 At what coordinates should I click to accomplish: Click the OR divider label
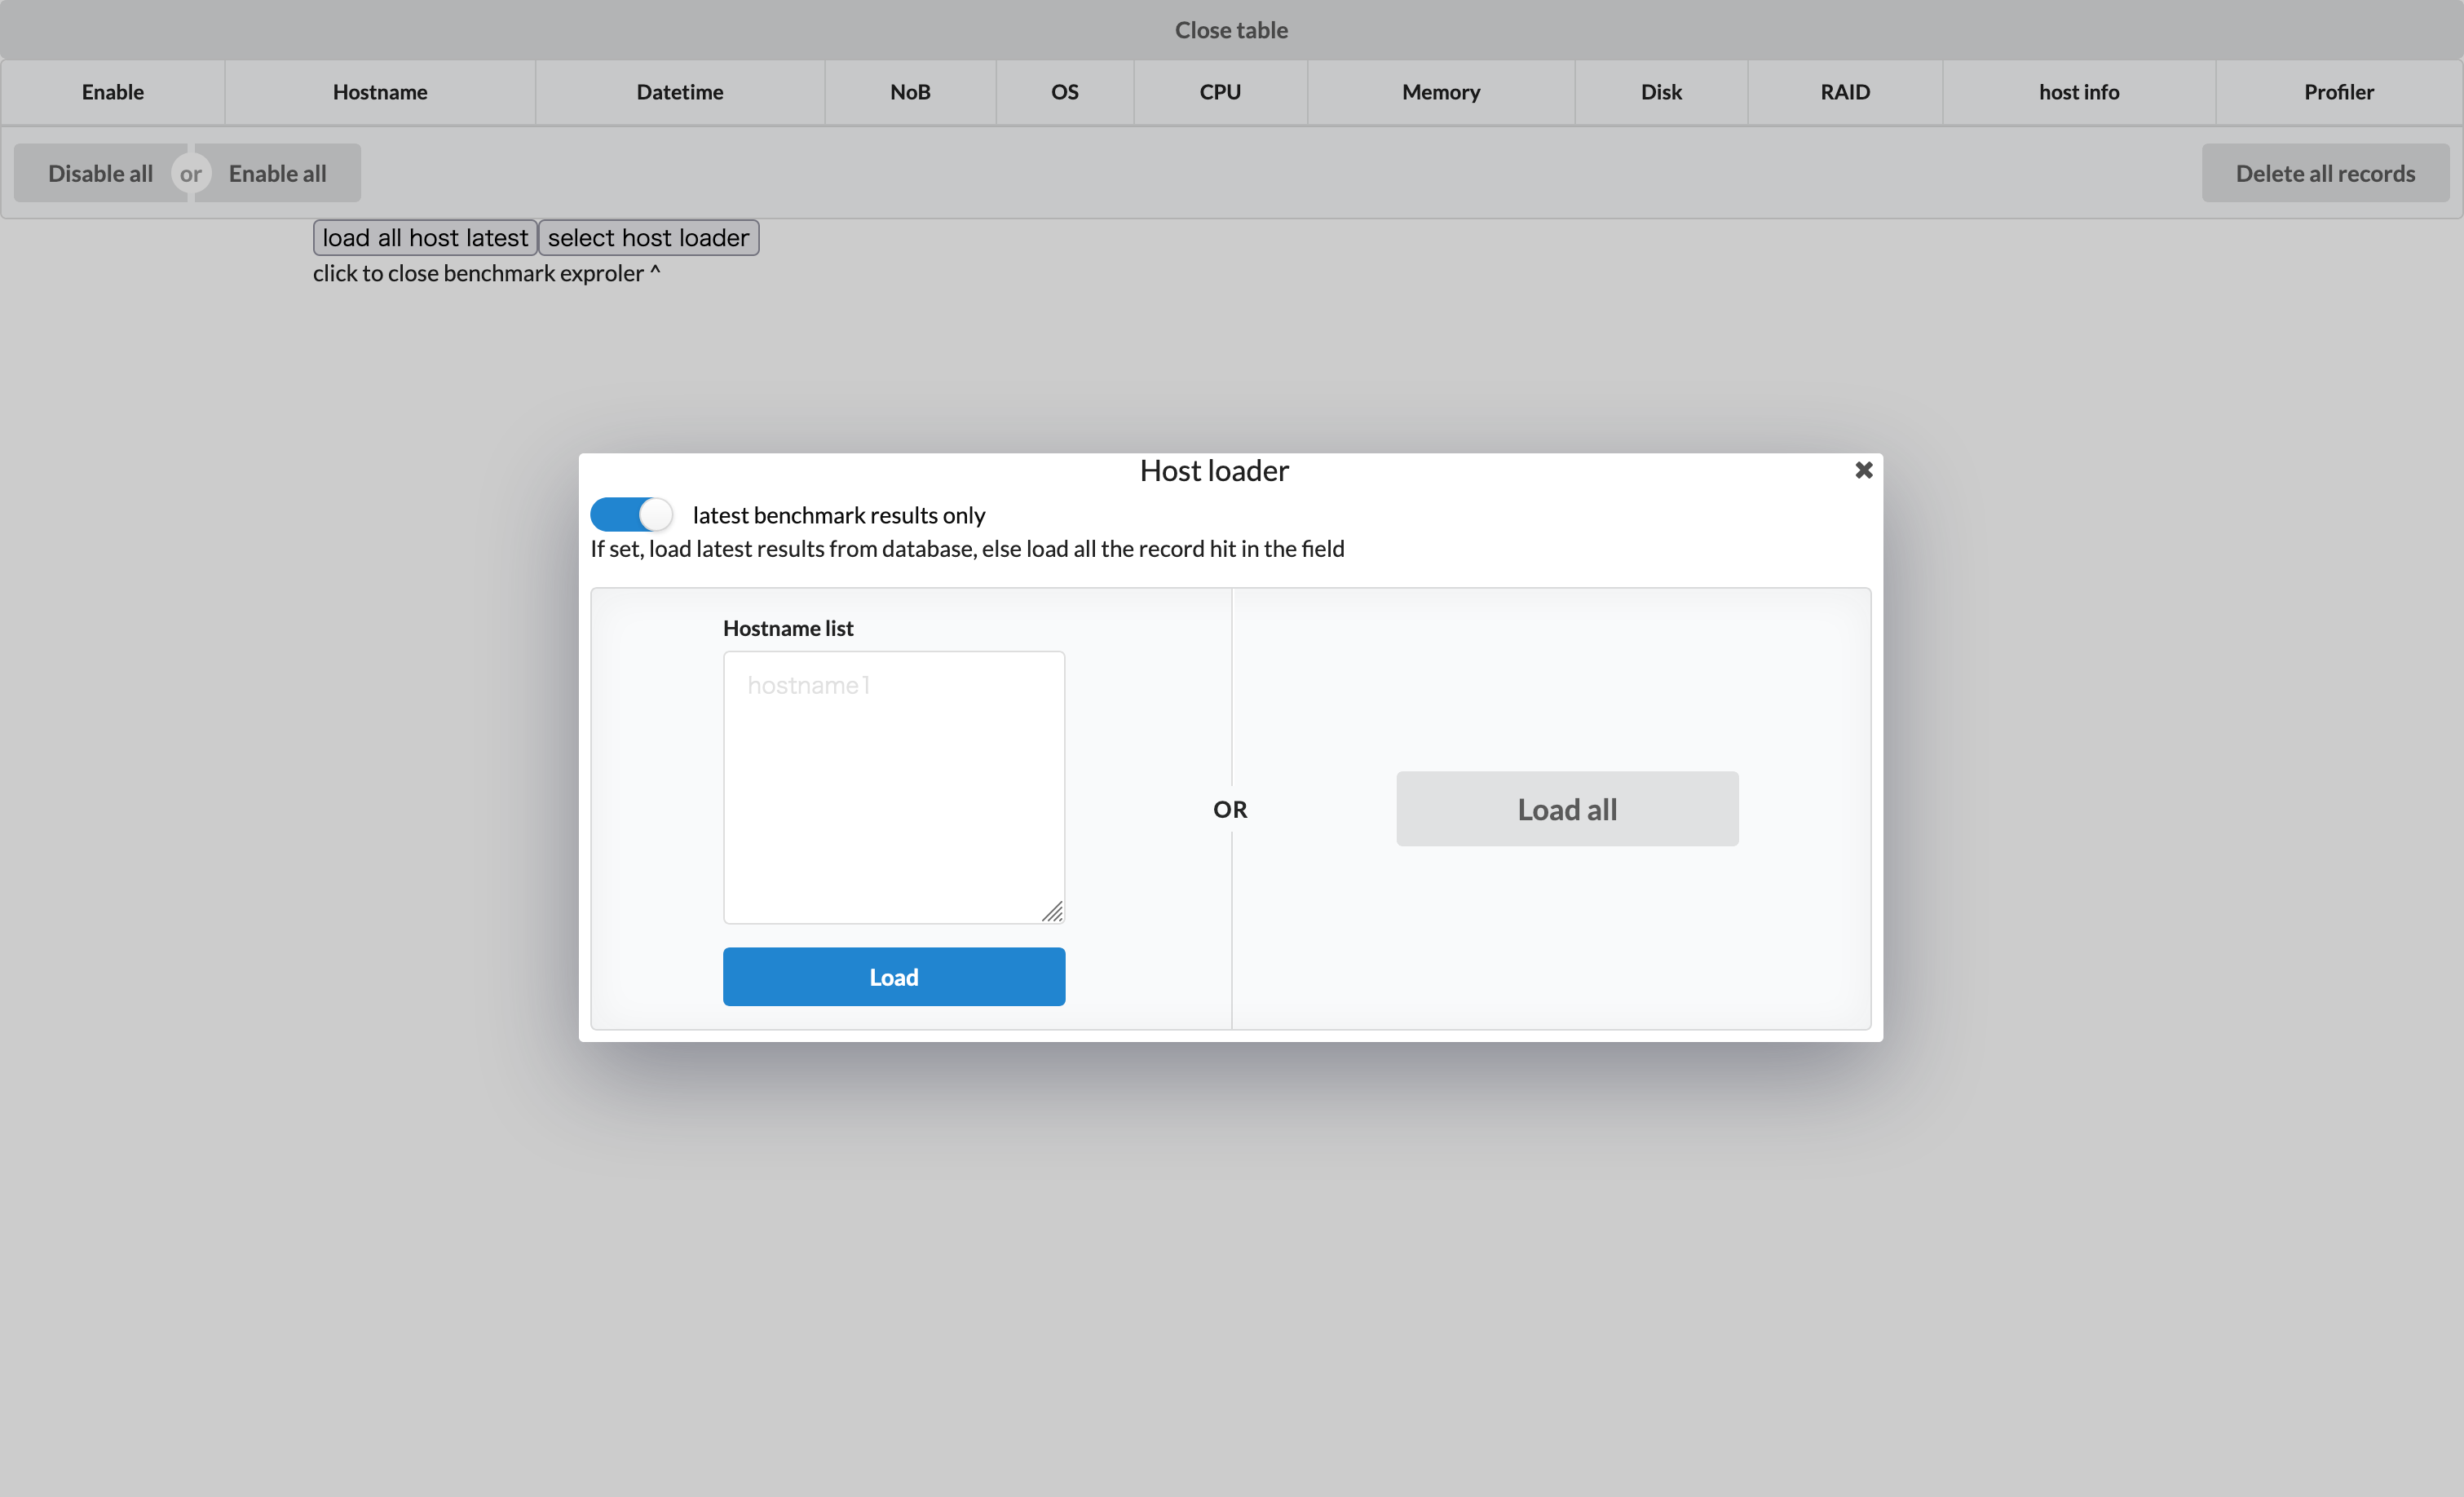point(1230,809)
